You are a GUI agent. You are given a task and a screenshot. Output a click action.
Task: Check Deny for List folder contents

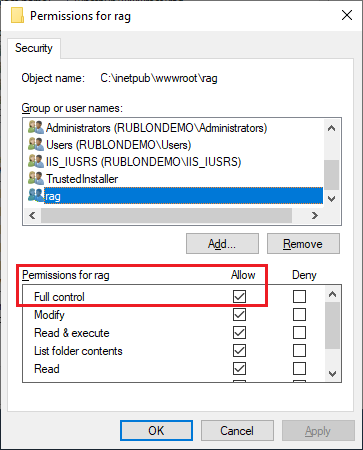coord(299,351)
